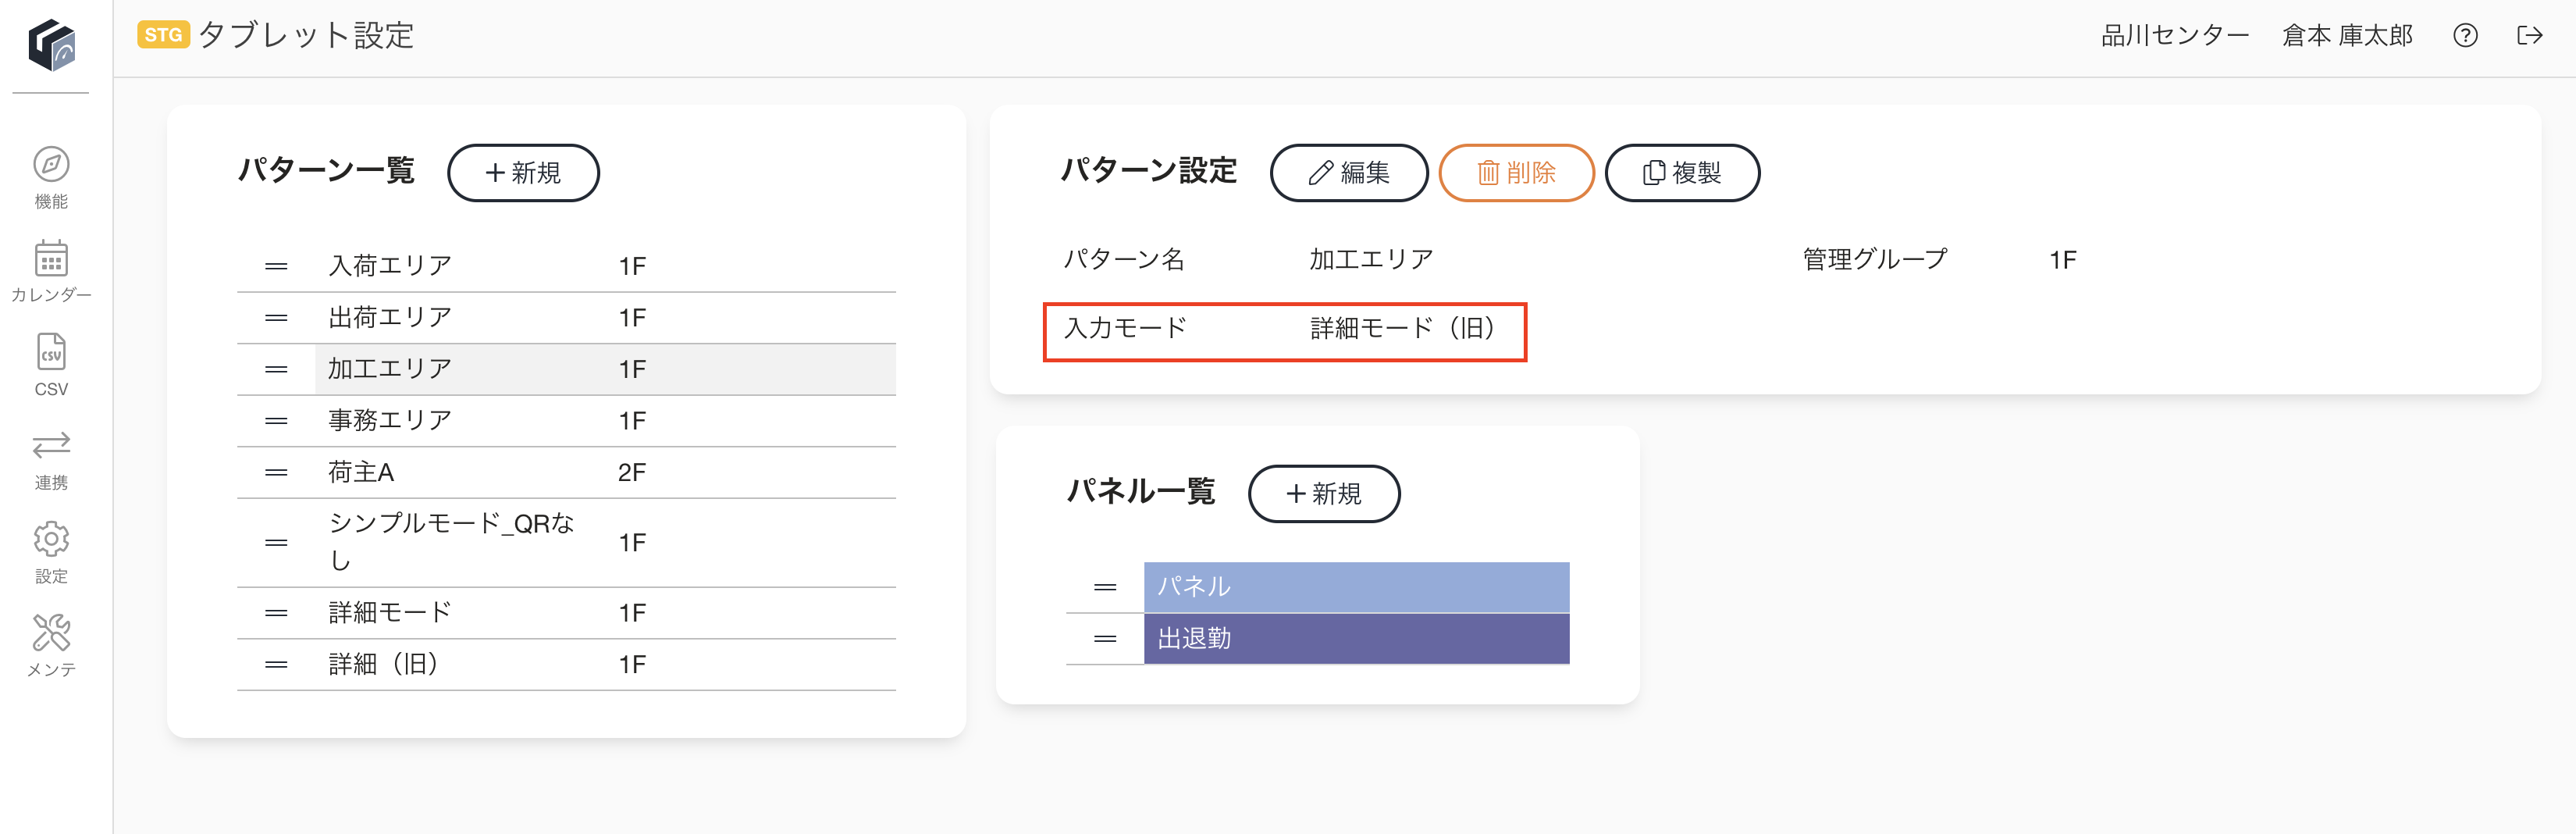
Task: Click the 複製 button
Action: (x=1682, y=173)
